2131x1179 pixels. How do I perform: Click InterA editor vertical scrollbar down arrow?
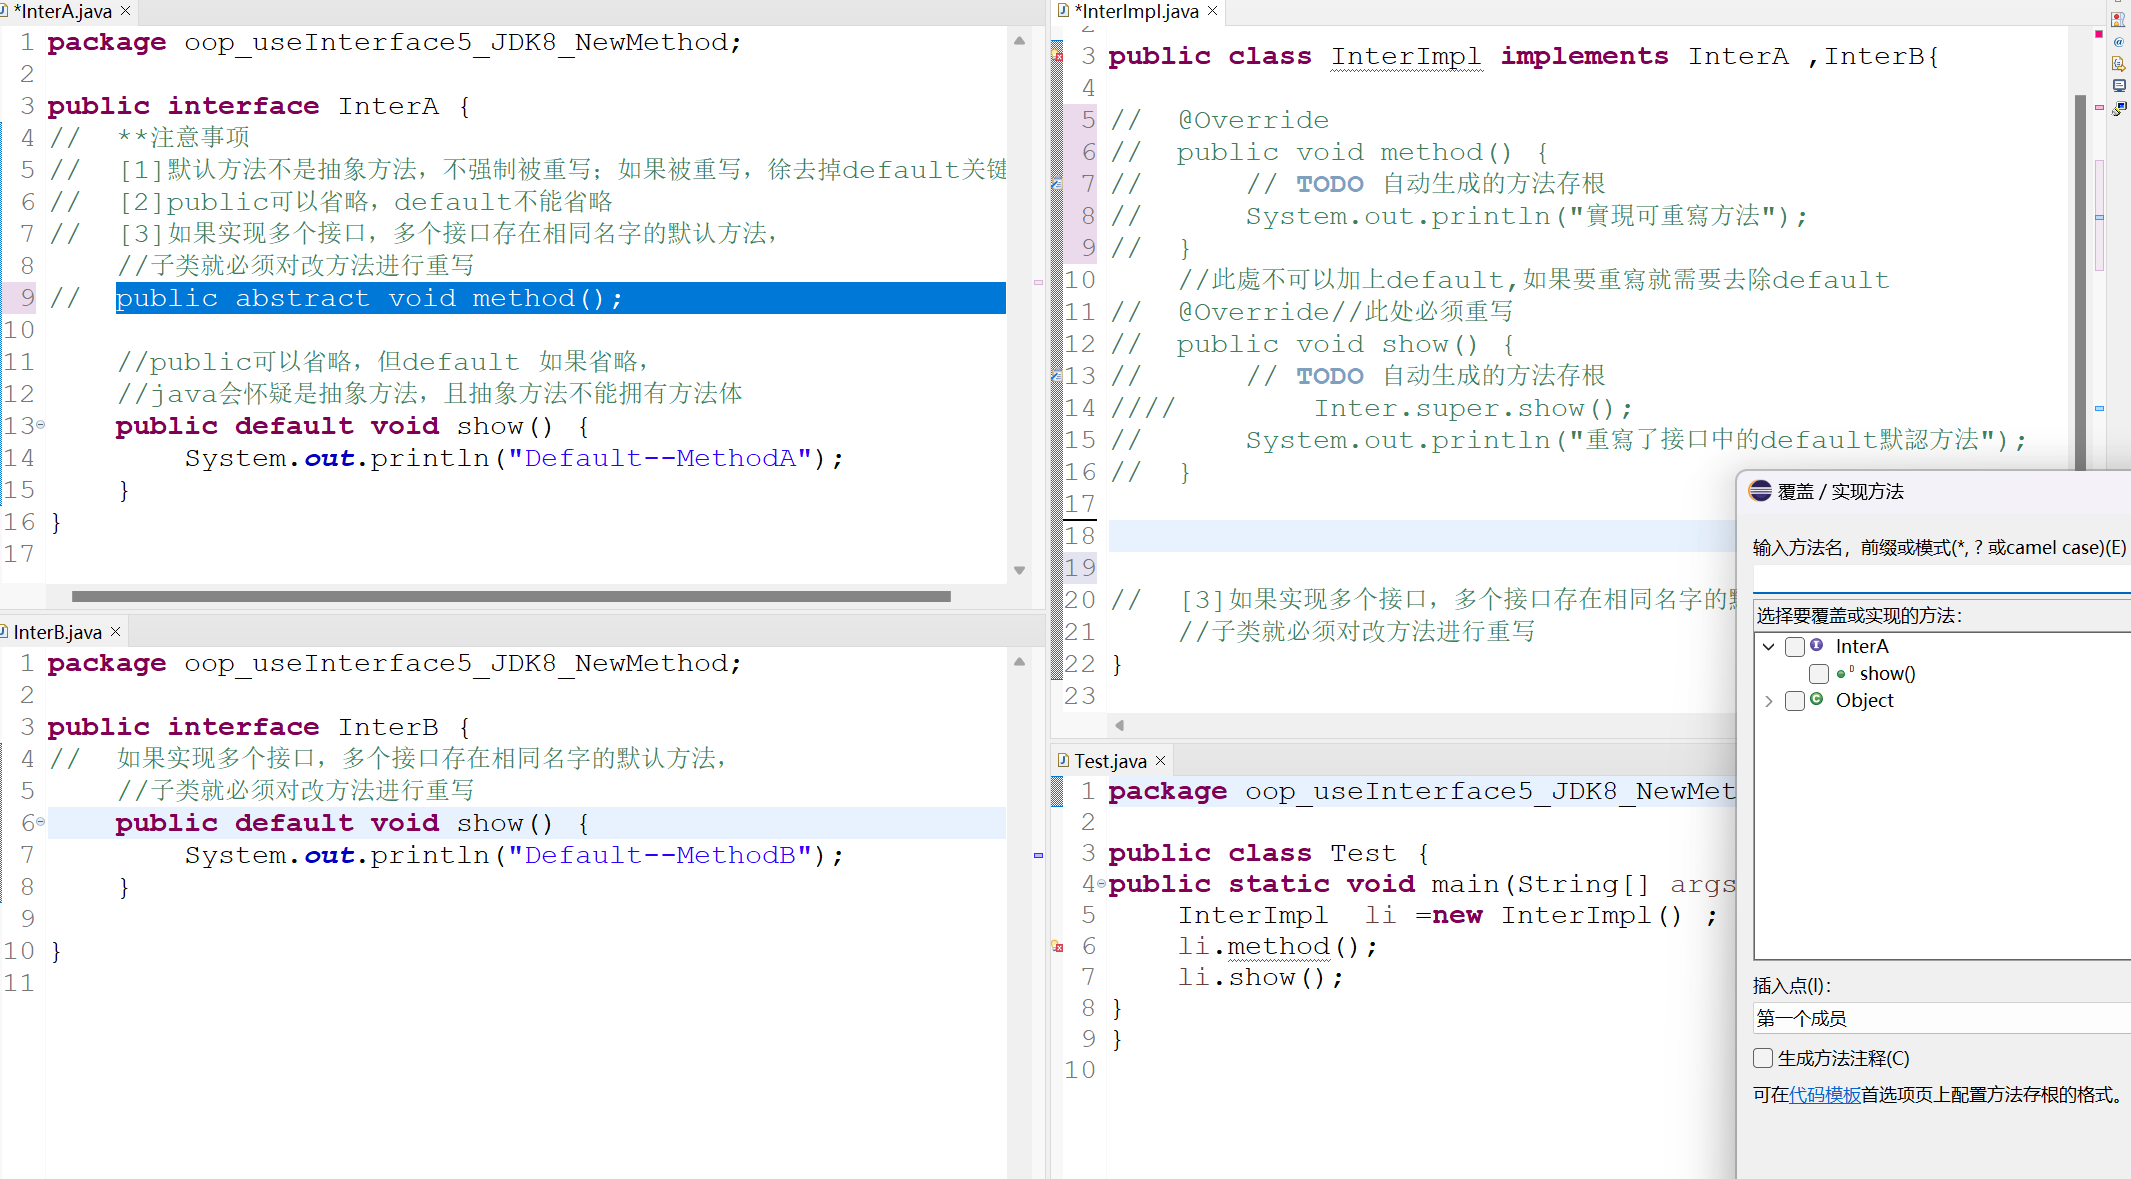click(1019, 570)
